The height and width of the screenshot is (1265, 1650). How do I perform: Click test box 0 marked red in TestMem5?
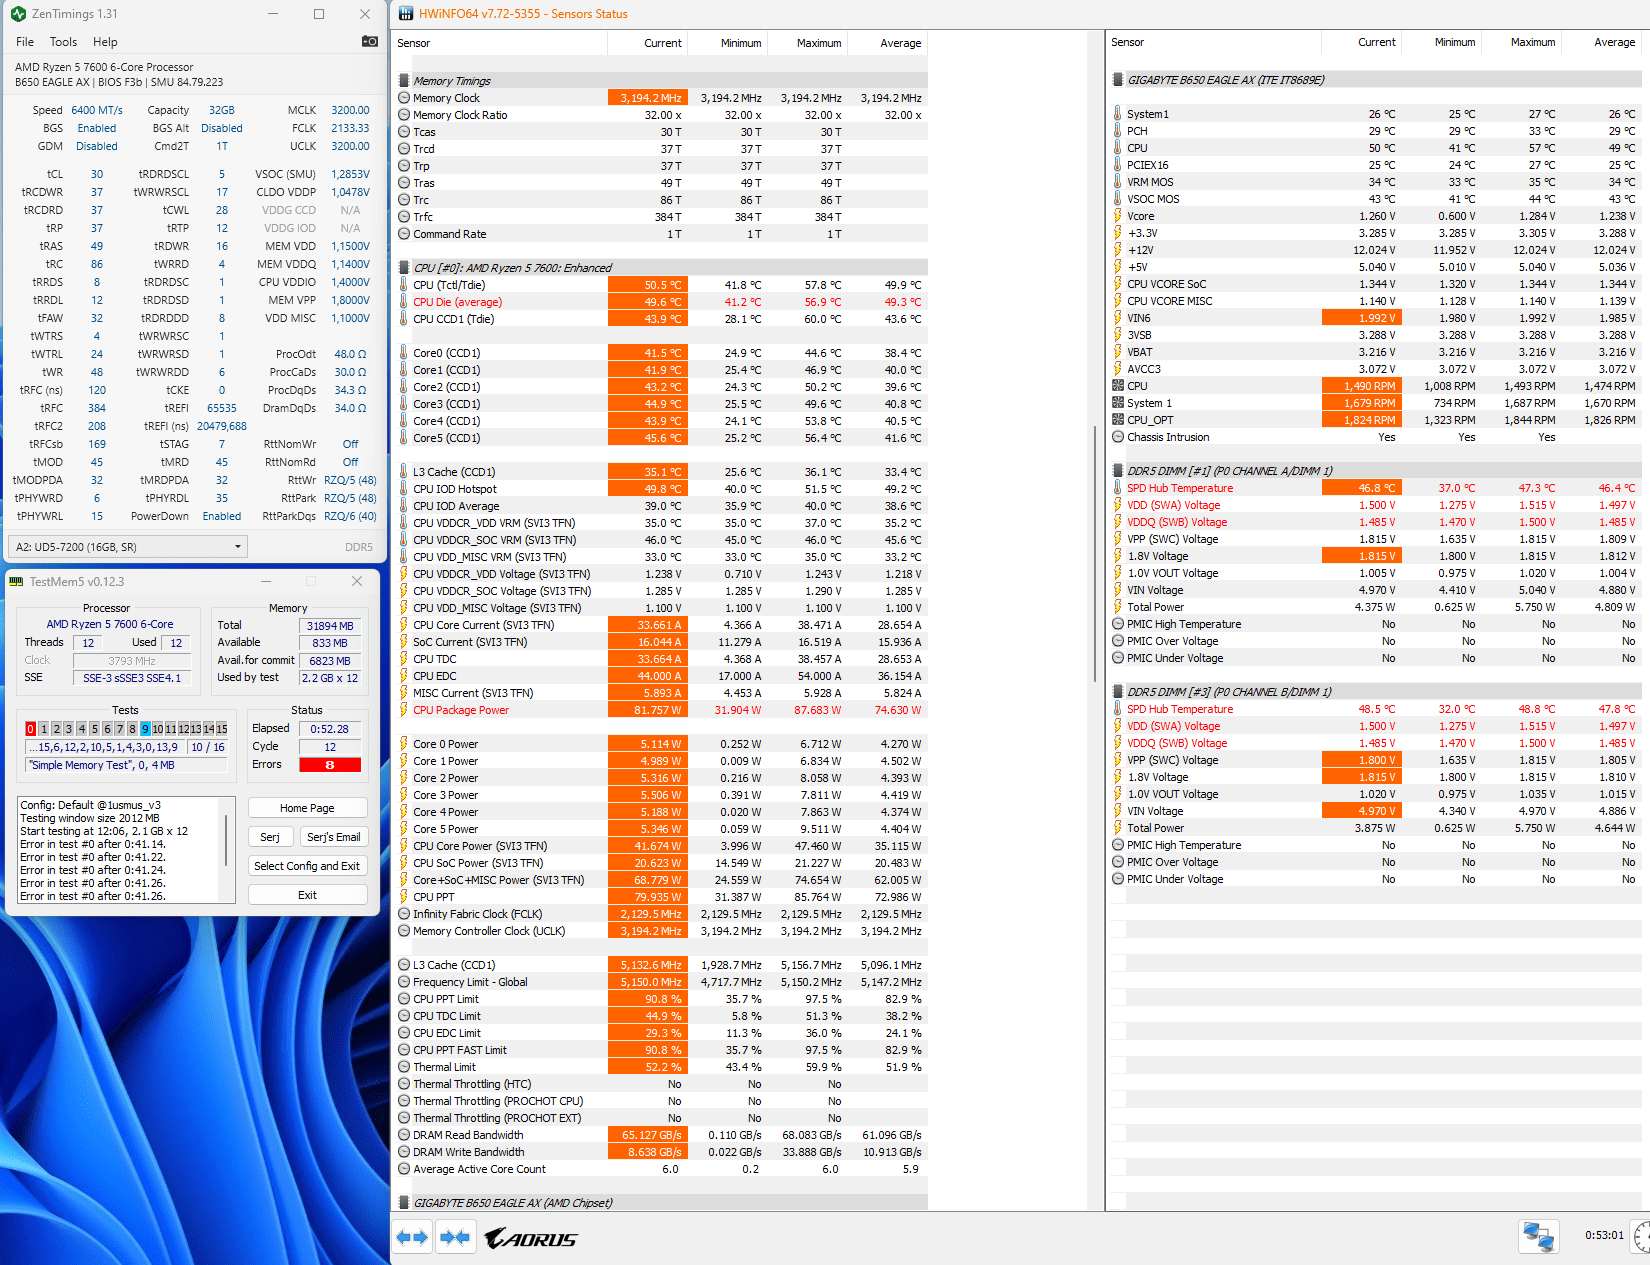[x=30, y=729]
